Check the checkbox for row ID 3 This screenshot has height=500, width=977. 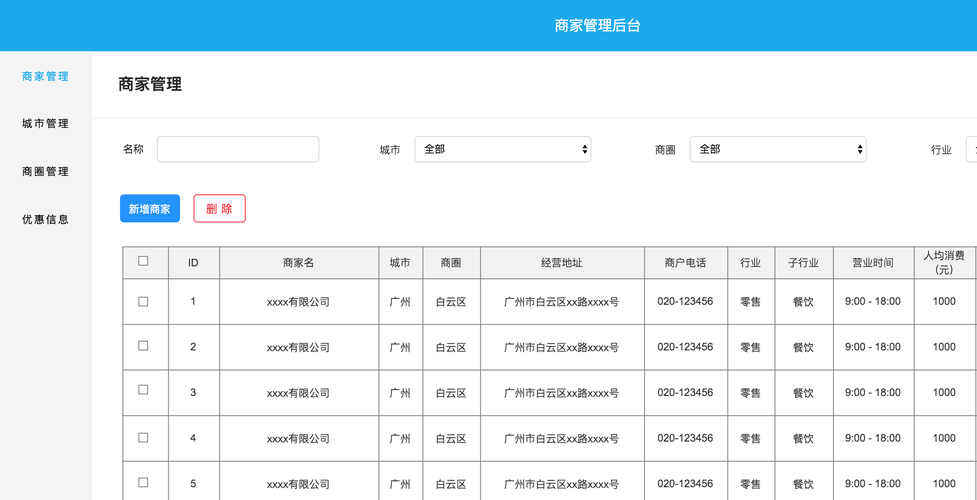click(143, 390)
